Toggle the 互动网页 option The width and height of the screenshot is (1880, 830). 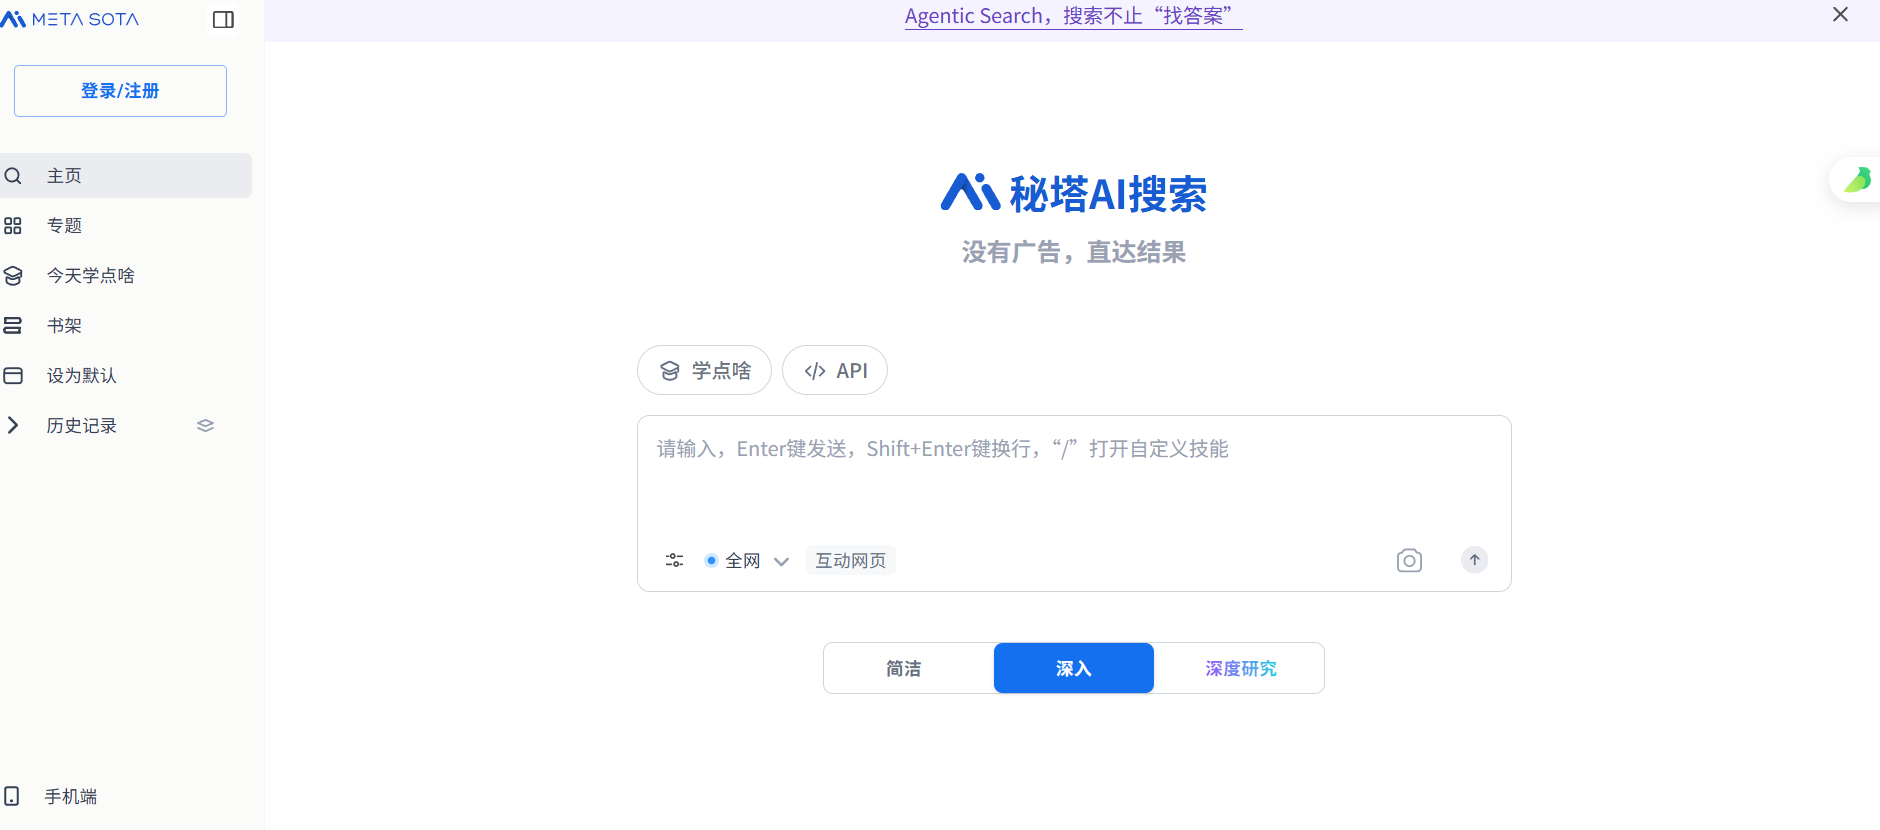(x=851, y=561)
